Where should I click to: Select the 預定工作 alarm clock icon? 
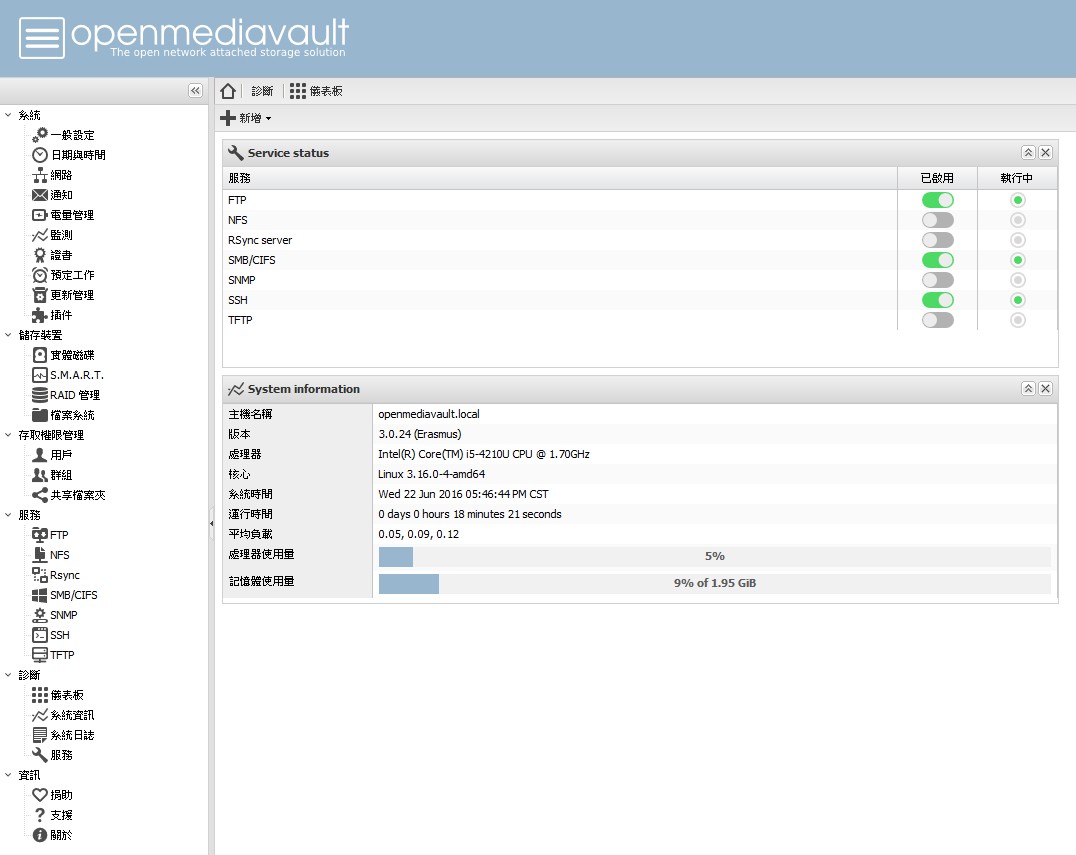(x=40, y=275)
